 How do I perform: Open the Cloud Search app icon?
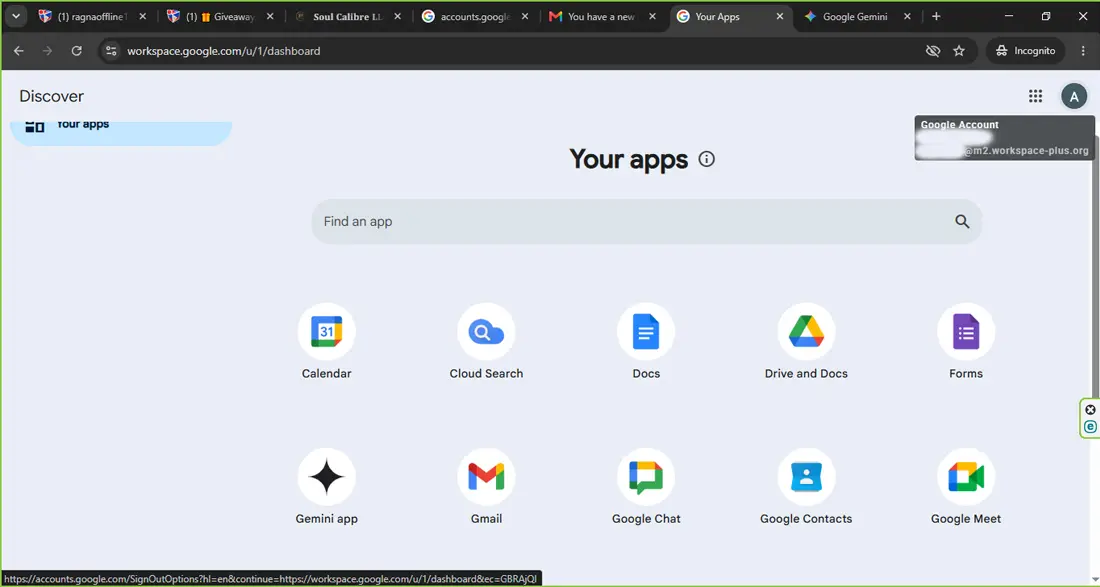[x=486, y=332]
